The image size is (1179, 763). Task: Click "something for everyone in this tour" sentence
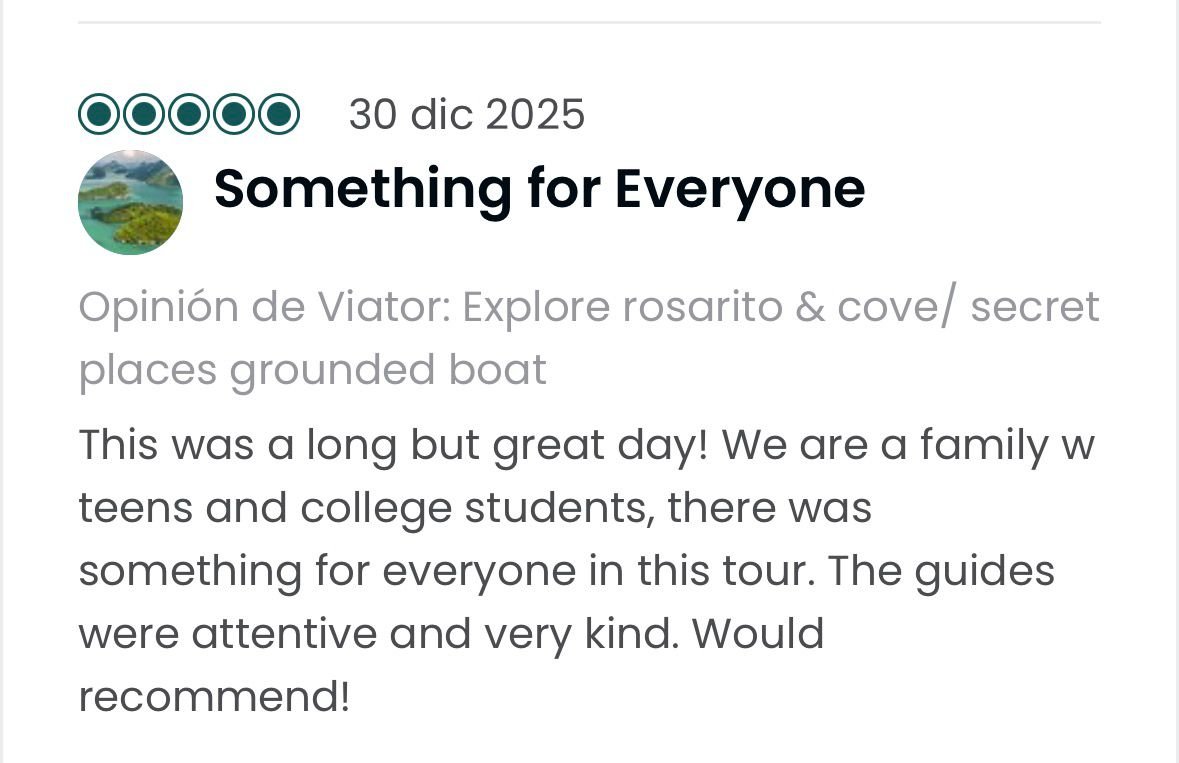coord(447,571)
